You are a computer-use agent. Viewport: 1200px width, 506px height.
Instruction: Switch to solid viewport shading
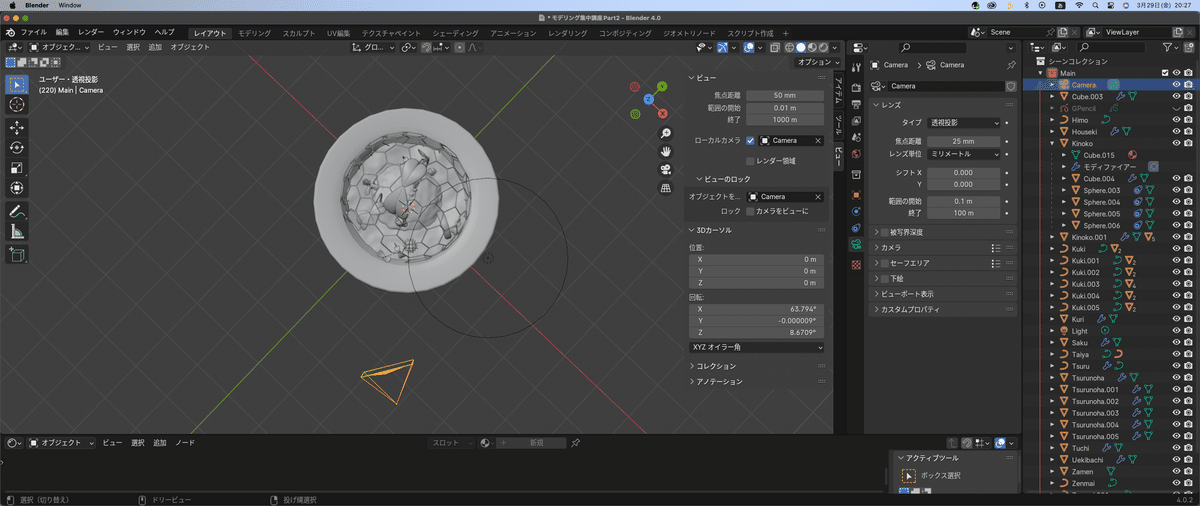(x=800, y=47)
